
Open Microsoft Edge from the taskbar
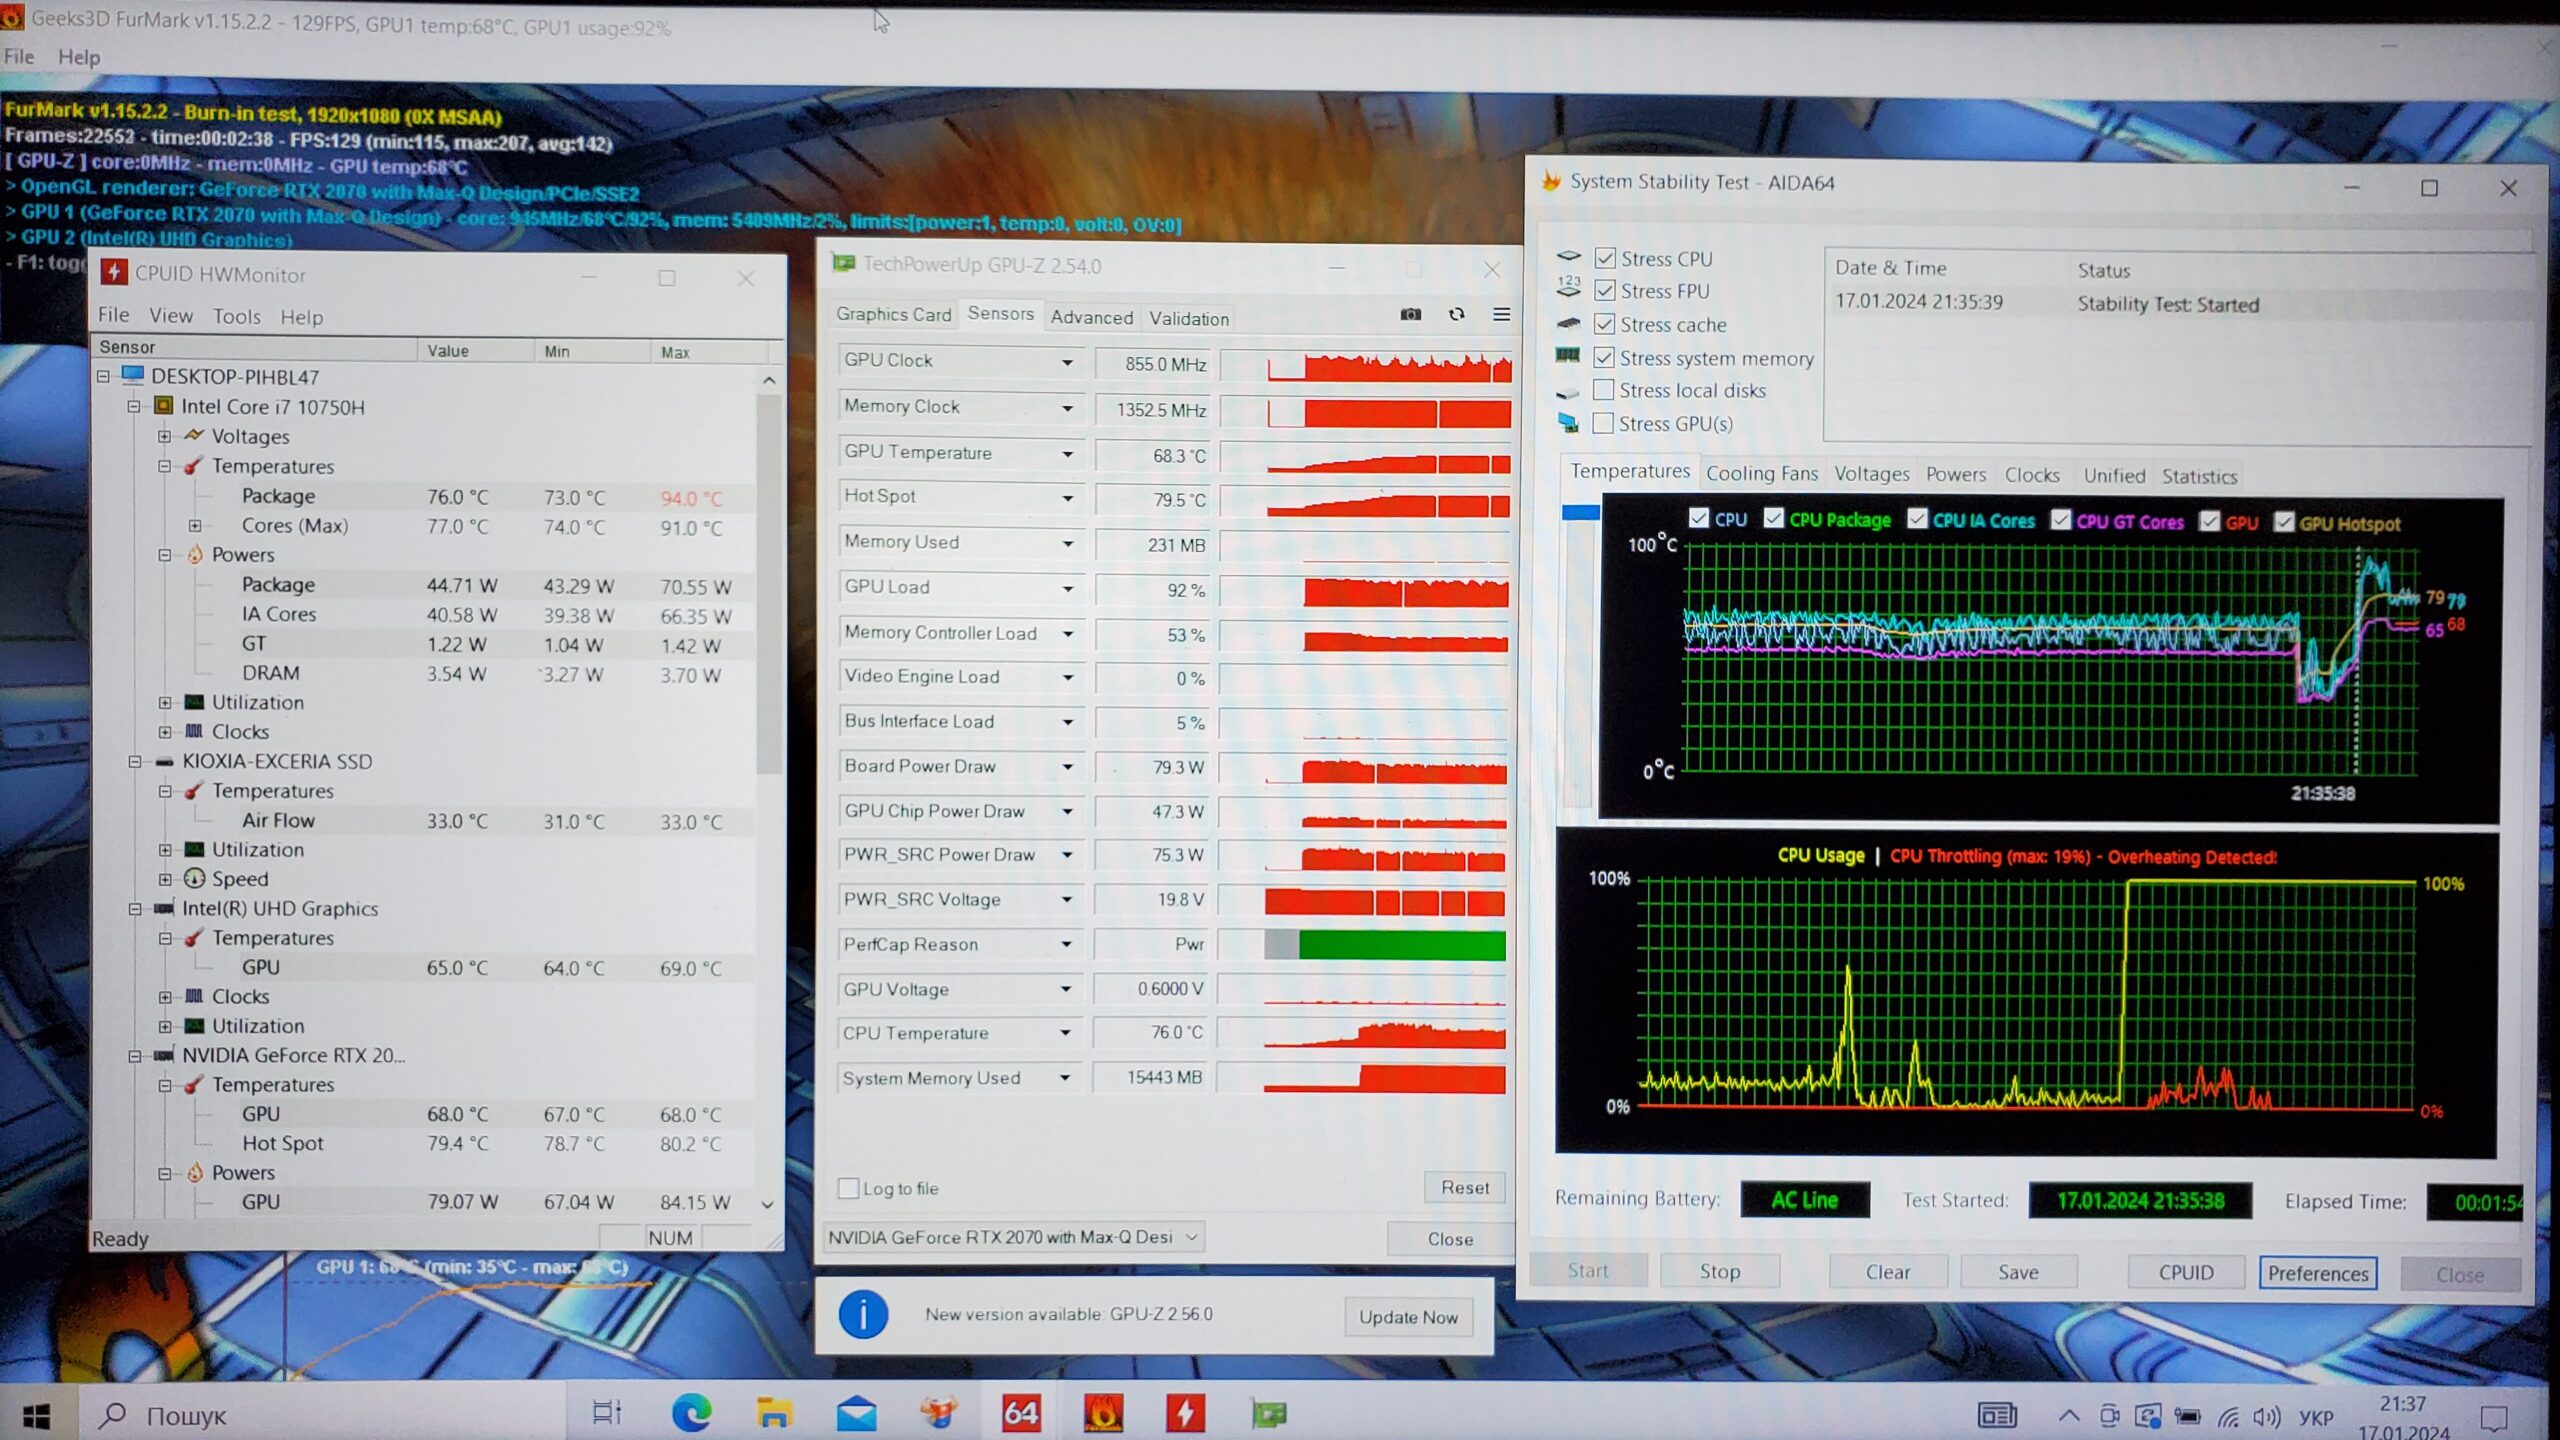(x=691, y=1413)
